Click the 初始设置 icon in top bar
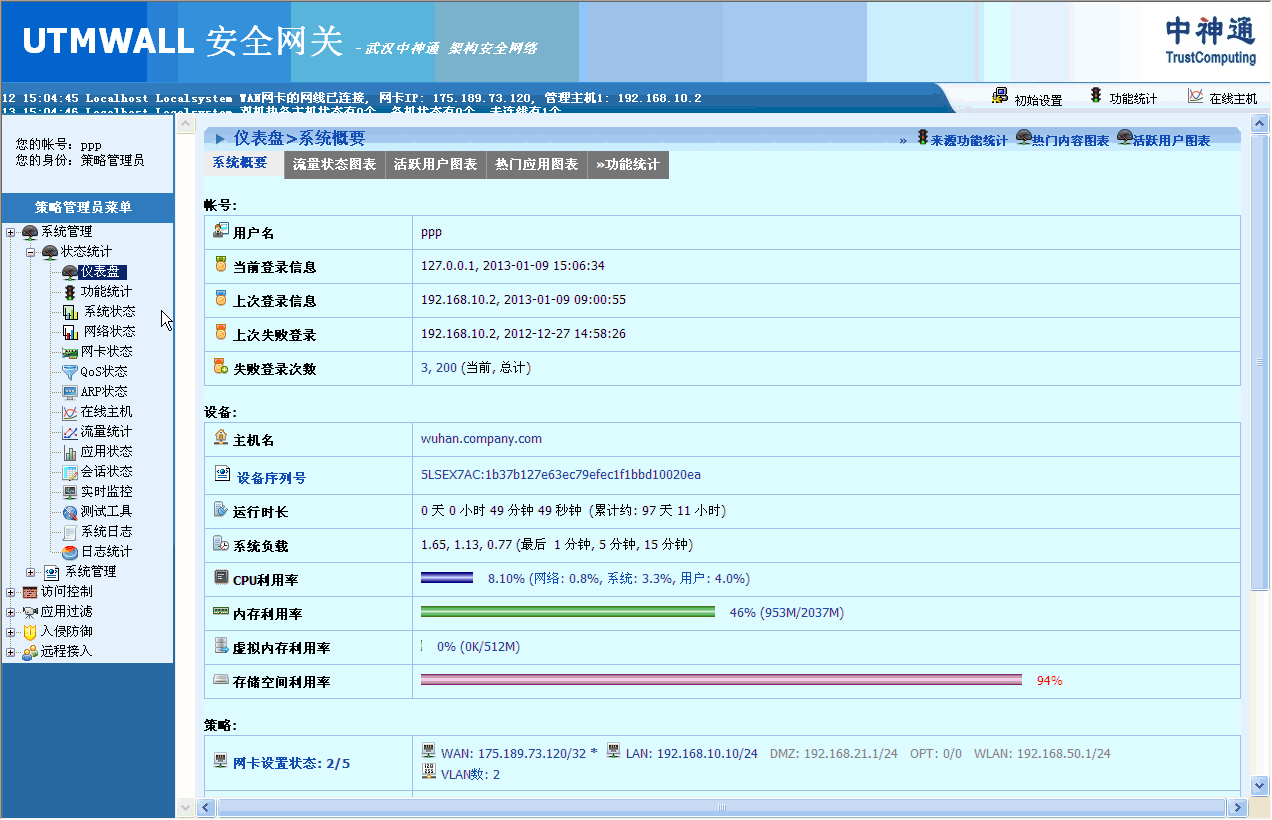 click(x=999, y=96)
